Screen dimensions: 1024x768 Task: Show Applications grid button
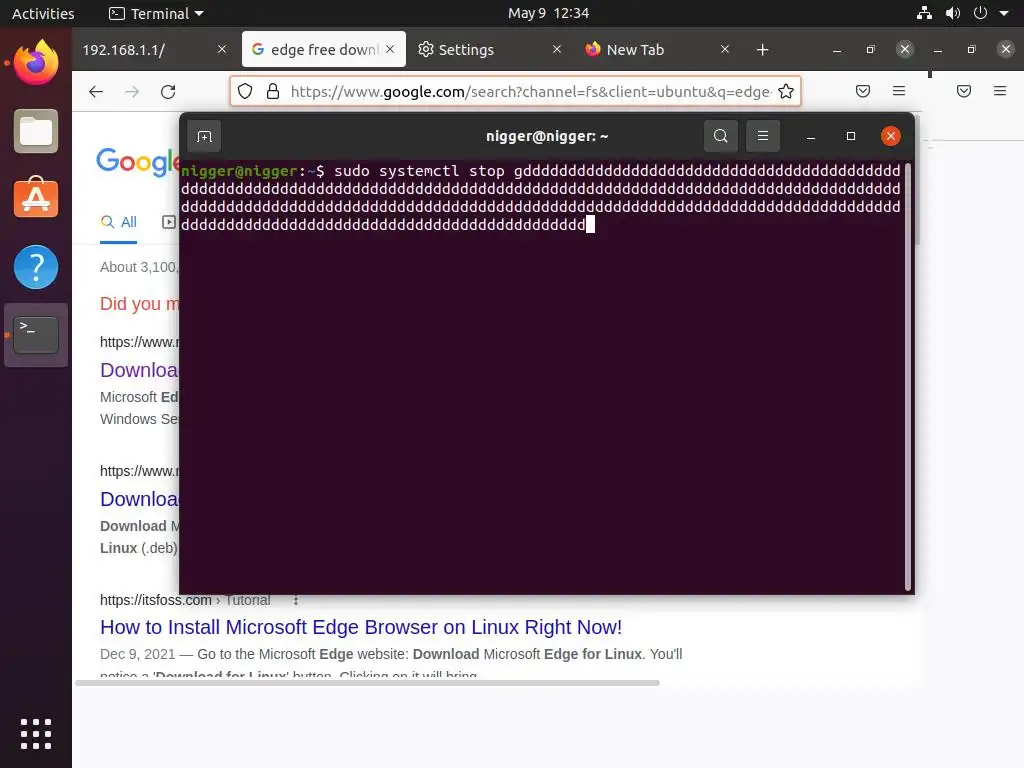click(36, 733)
